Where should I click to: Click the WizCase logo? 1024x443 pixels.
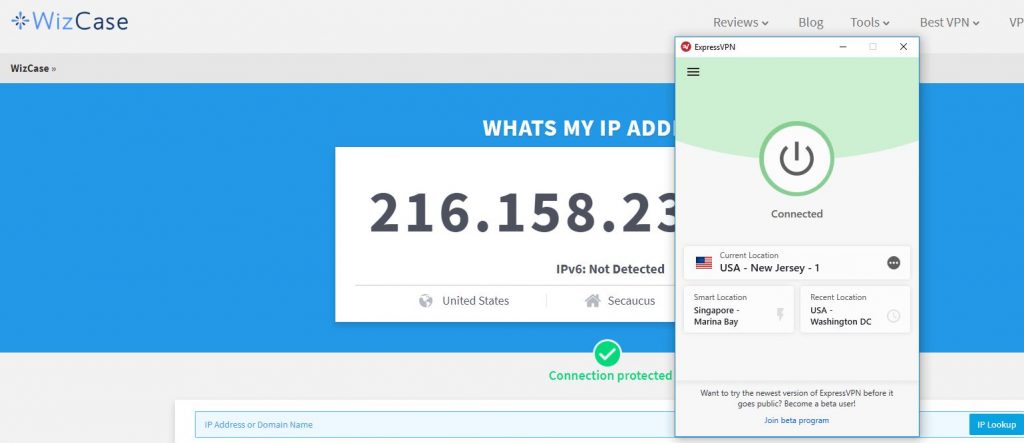pyautogui.click(x=69, y=22)
